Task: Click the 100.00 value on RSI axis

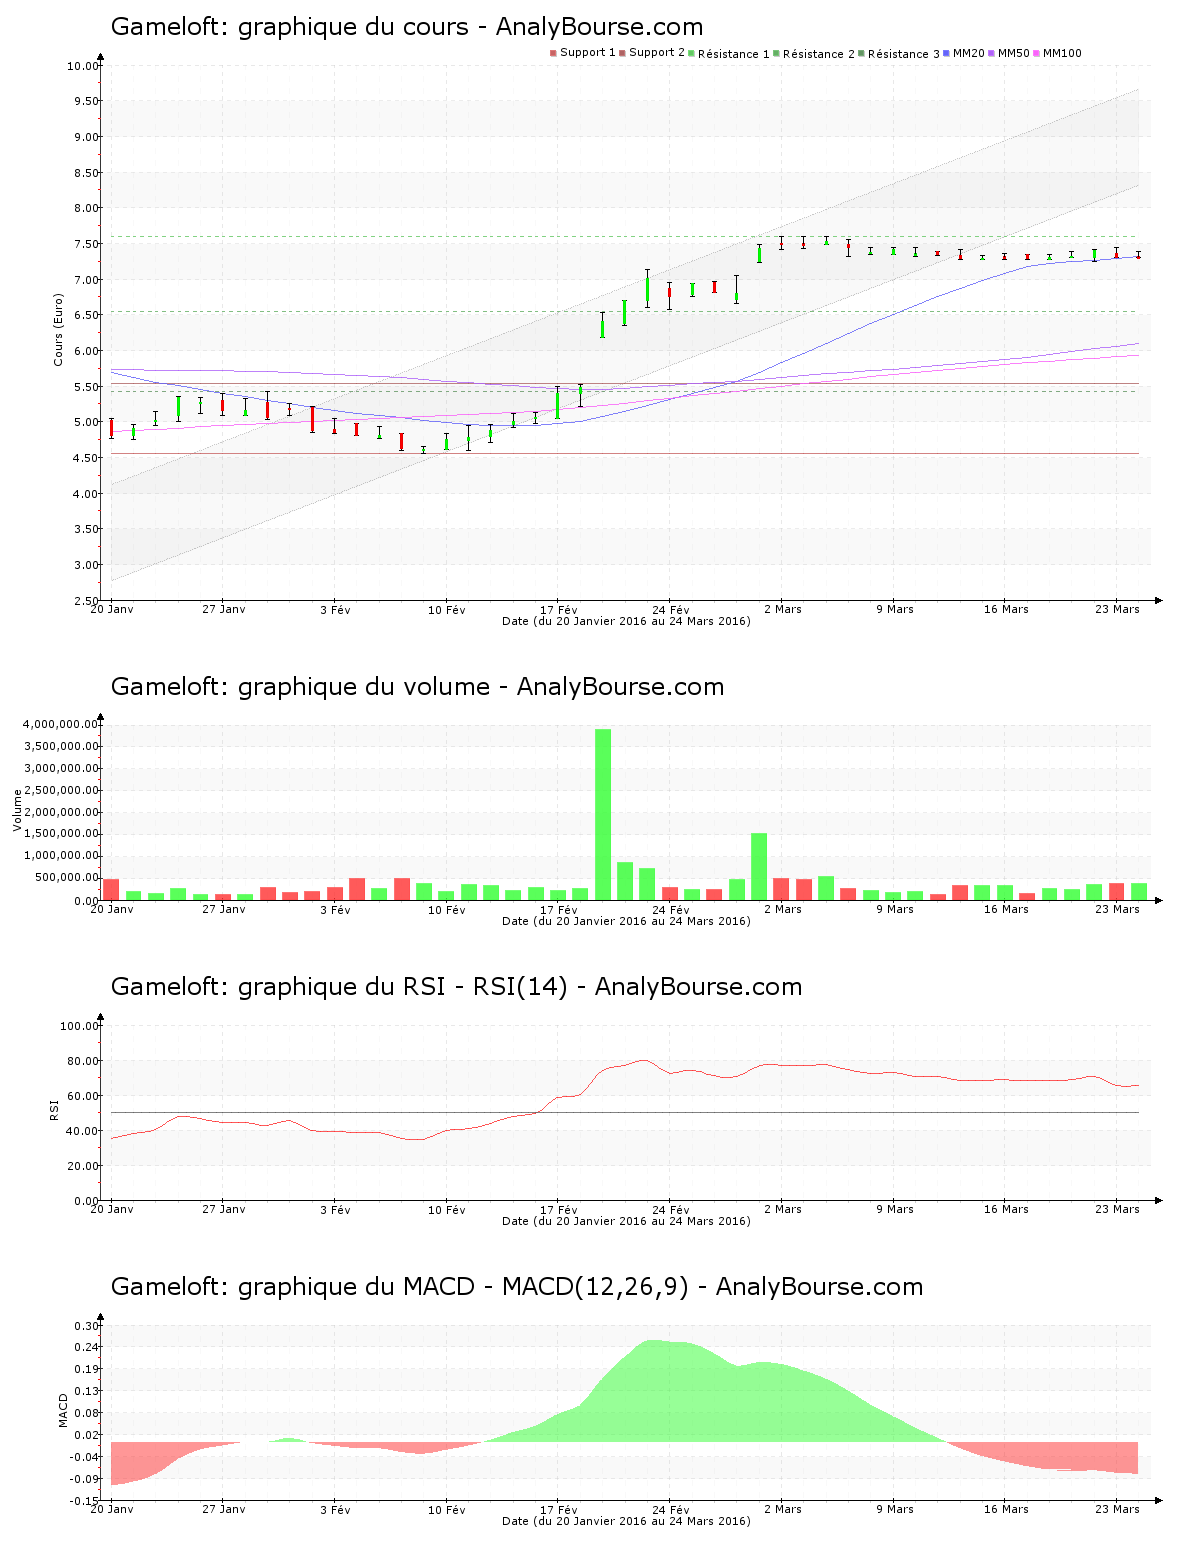Action: click(79, 1026)
